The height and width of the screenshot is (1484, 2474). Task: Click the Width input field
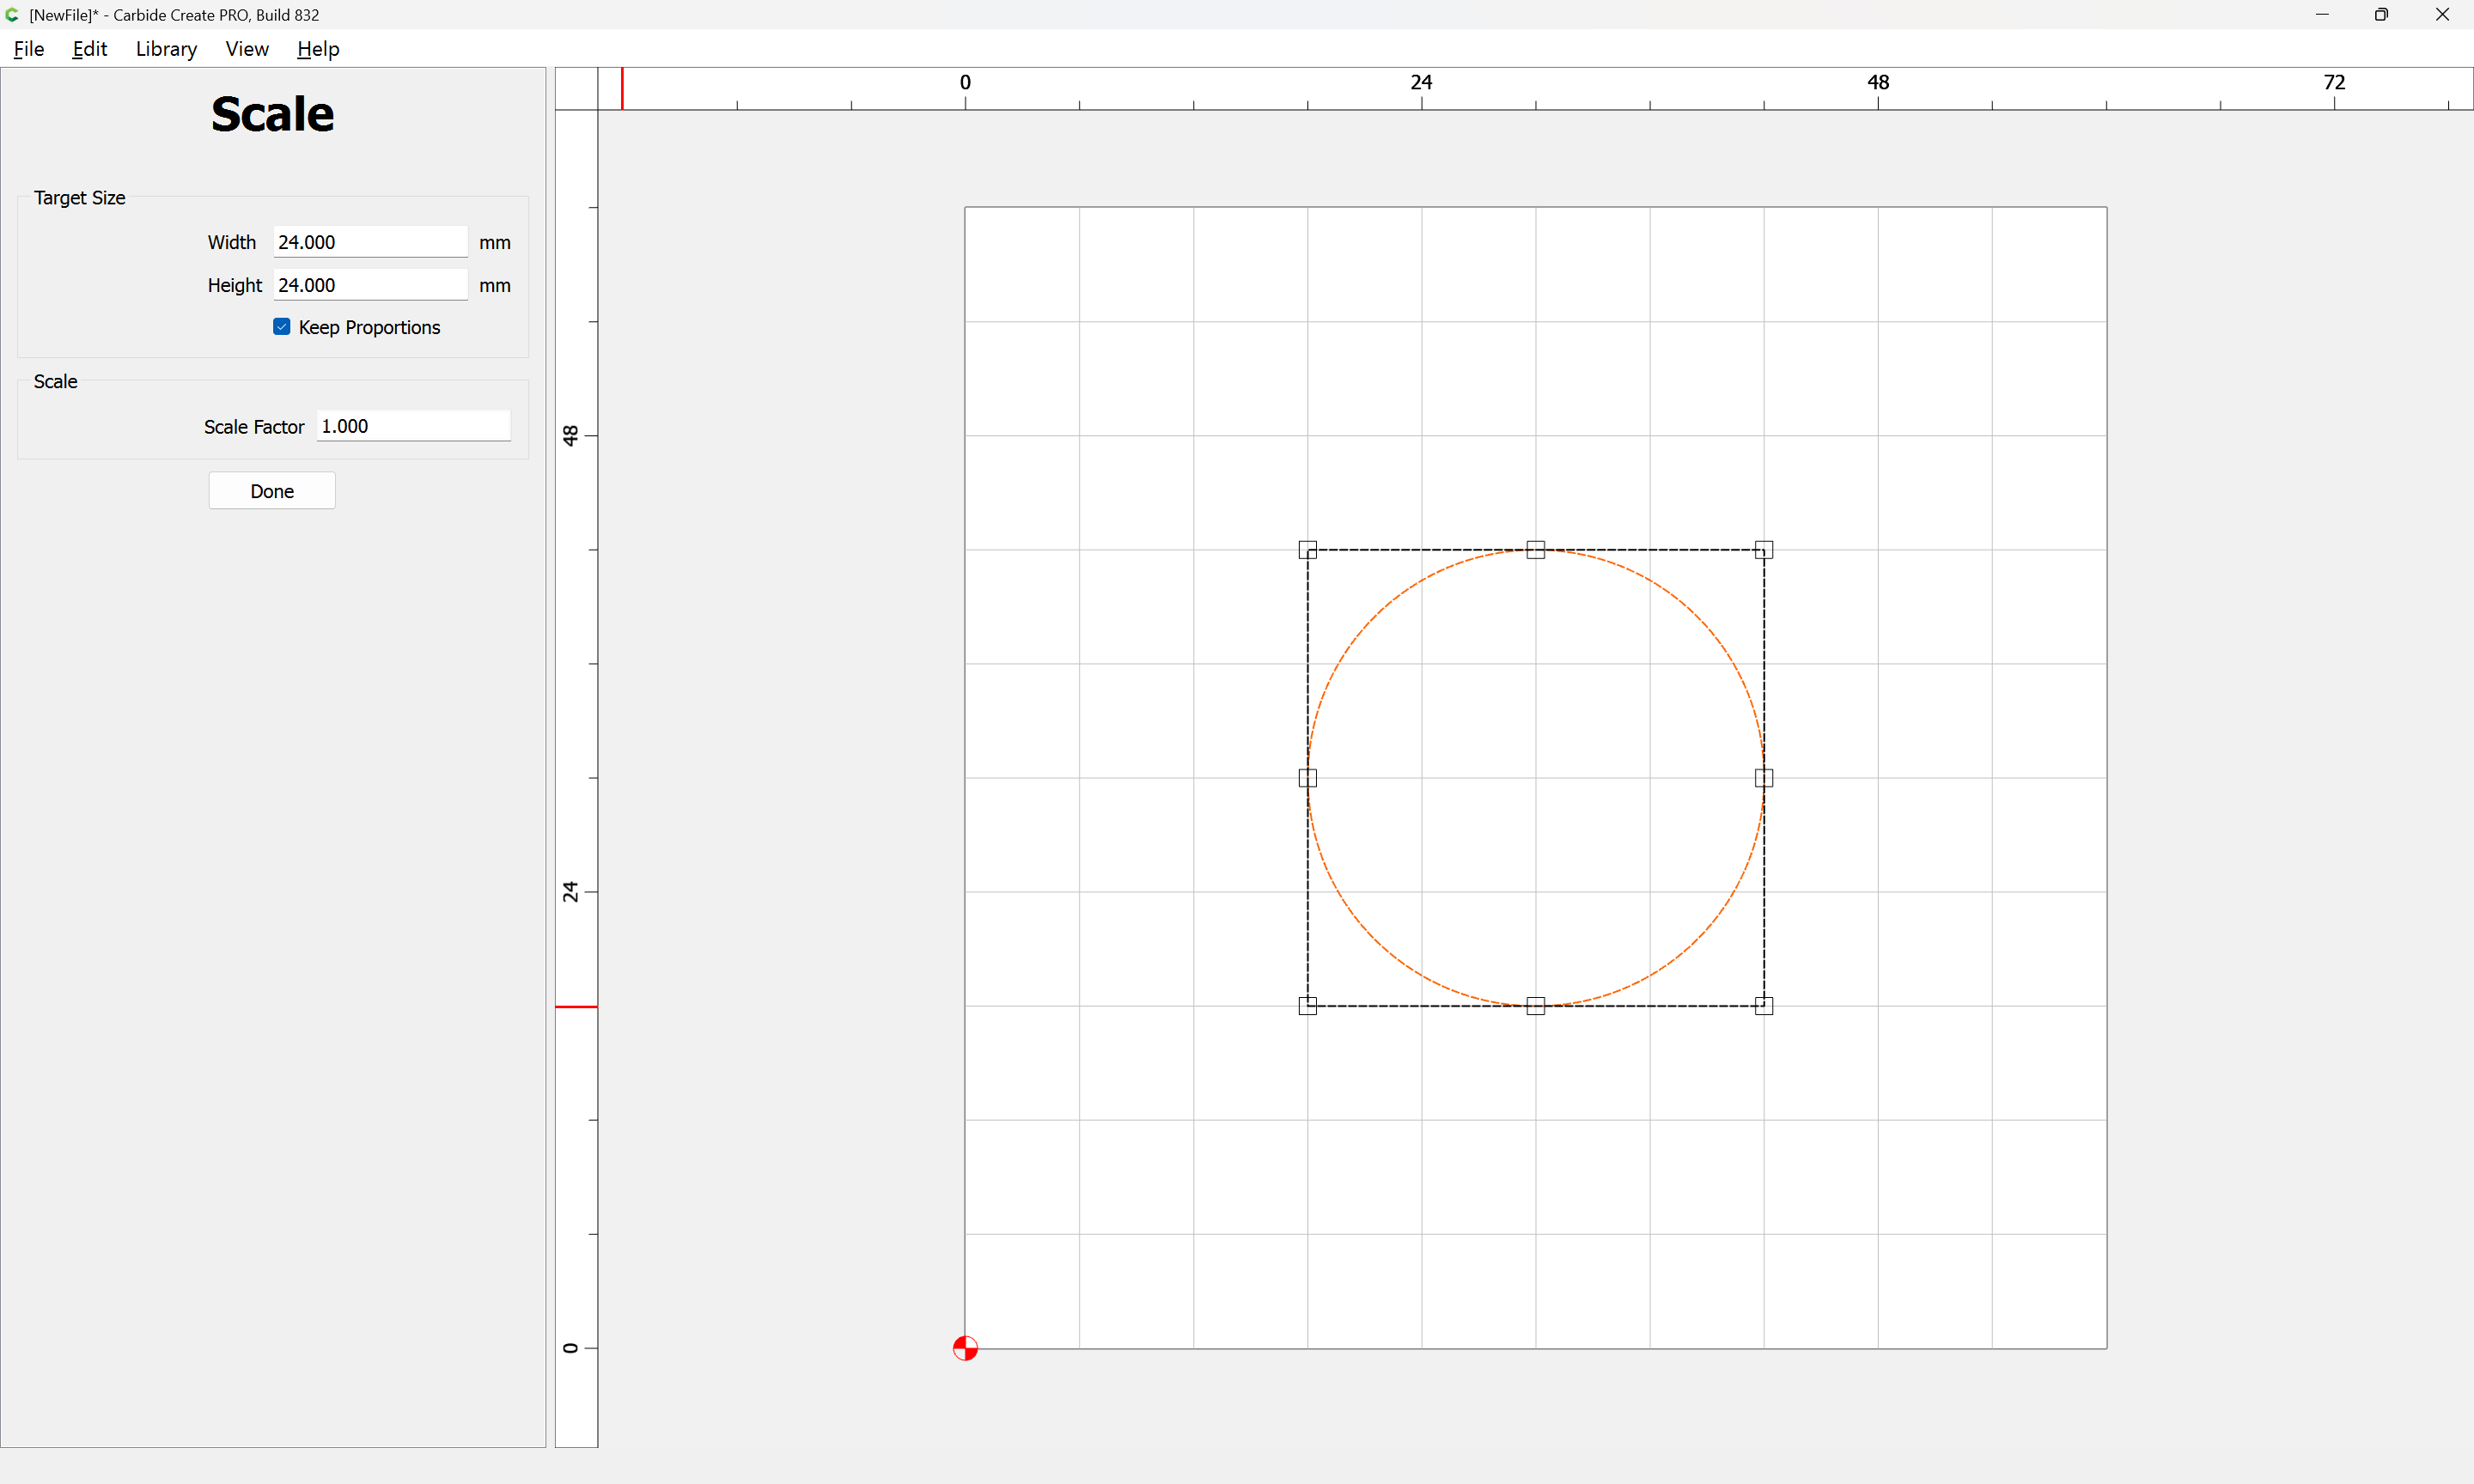370,242
